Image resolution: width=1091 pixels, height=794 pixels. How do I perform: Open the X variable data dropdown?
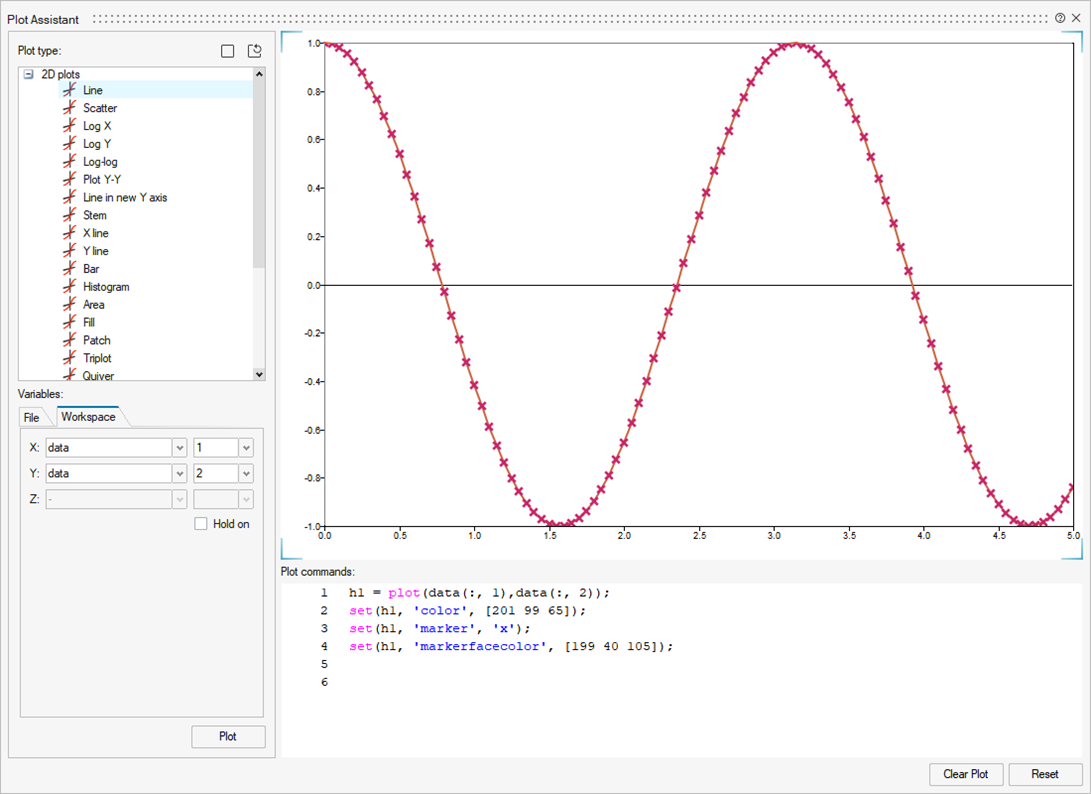click(x=179, y=448)
